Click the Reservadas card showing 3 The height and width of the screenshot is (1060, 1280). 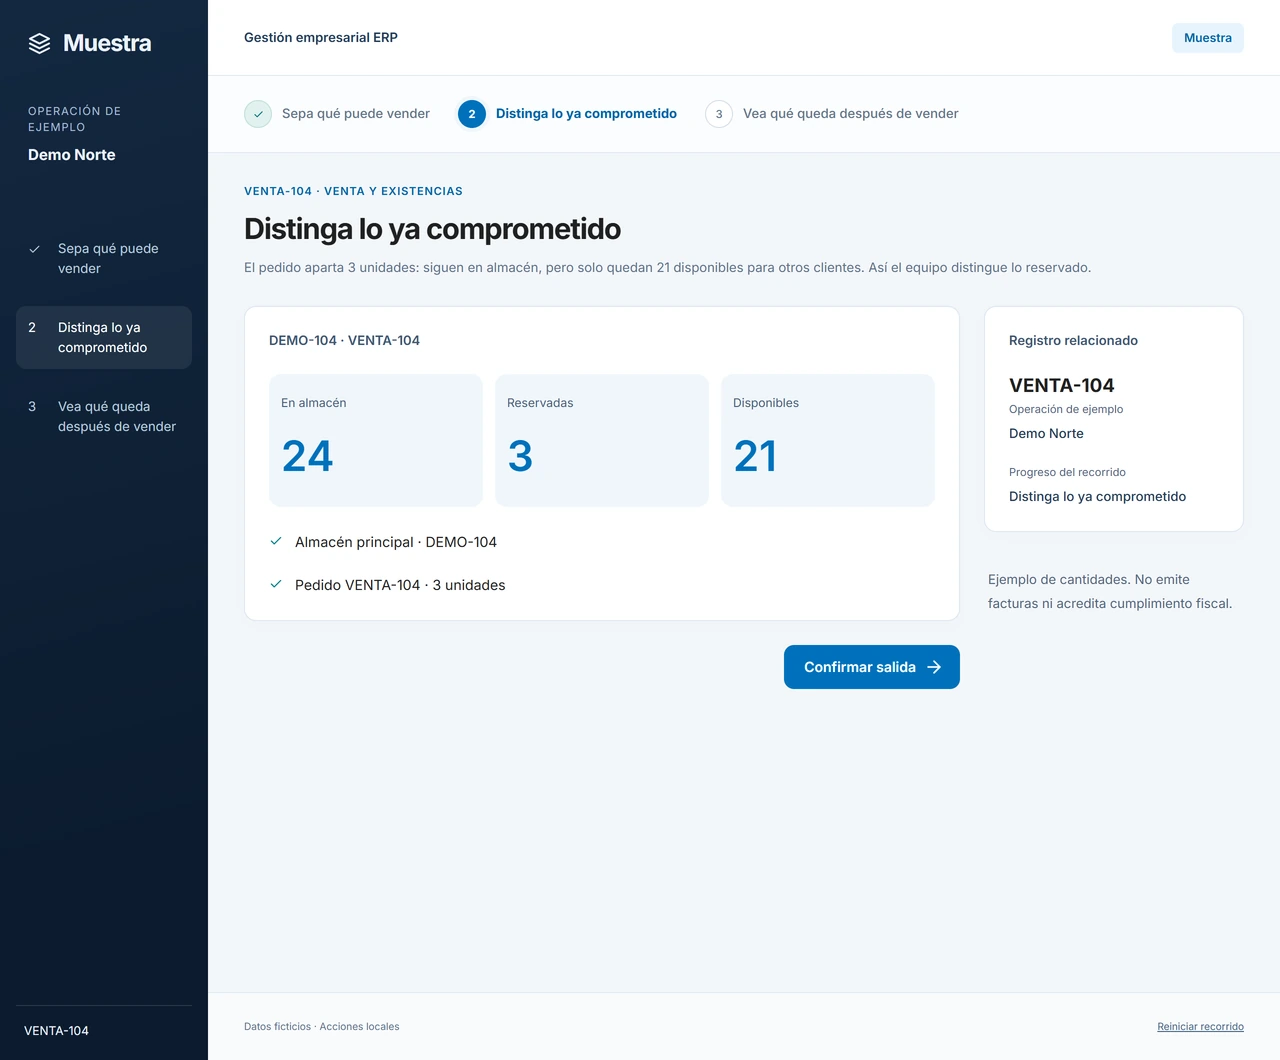[x=602, y=440]
